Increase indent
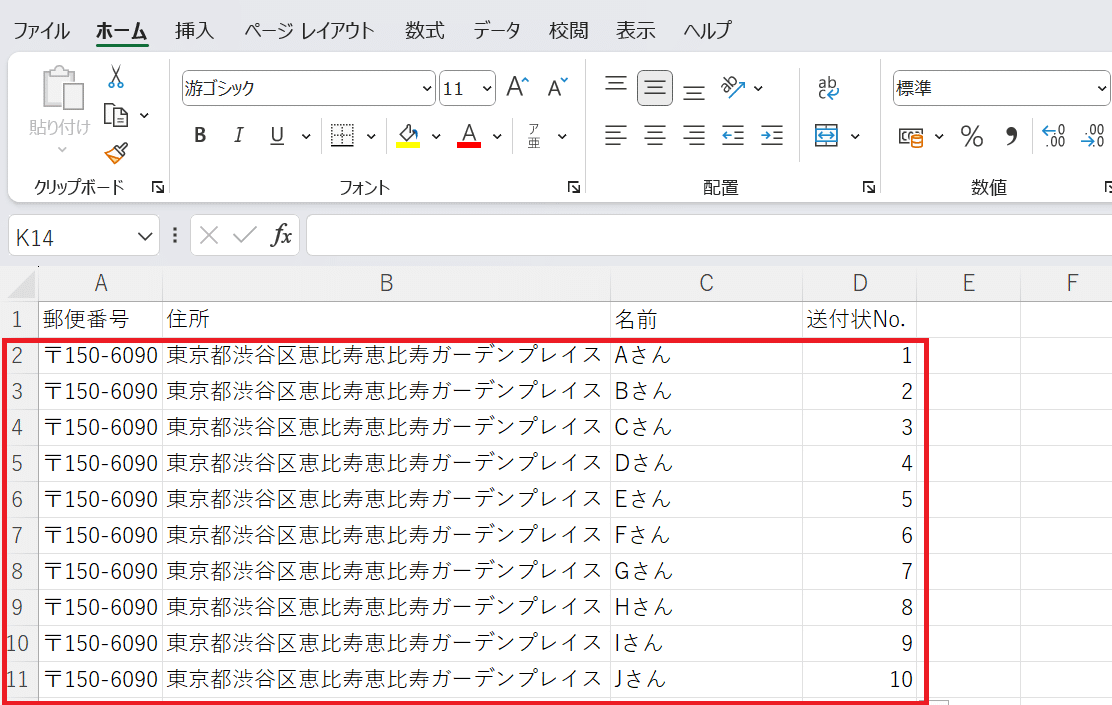The width and height of the screenshot is (1112, 705). point(772,135)
